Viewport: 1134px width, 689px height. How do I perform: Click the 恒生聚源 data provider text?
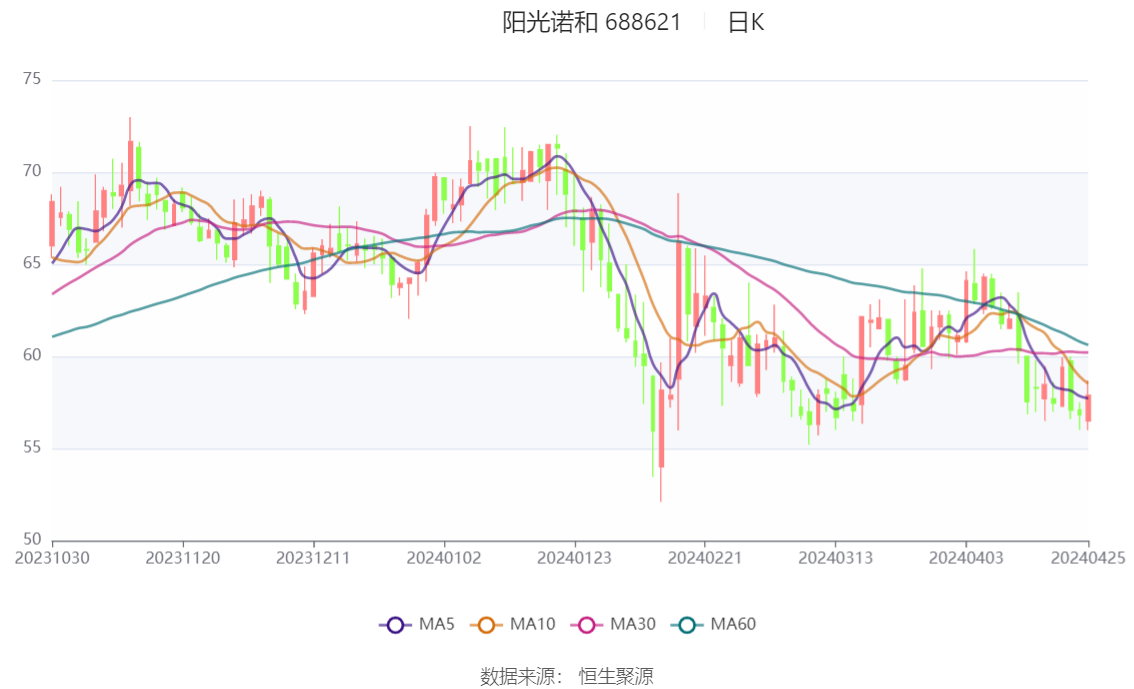point(616,677)
